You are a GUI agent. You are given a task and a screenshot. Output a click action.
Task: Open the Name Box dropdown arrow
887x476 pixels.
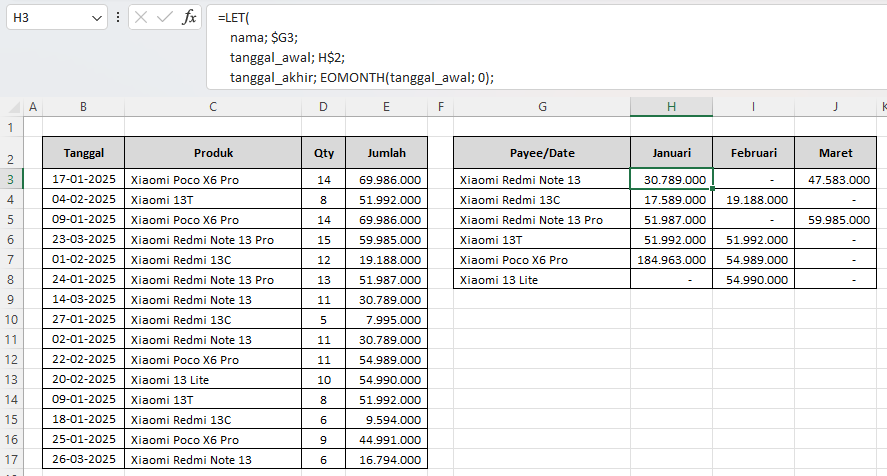(96, 18)
